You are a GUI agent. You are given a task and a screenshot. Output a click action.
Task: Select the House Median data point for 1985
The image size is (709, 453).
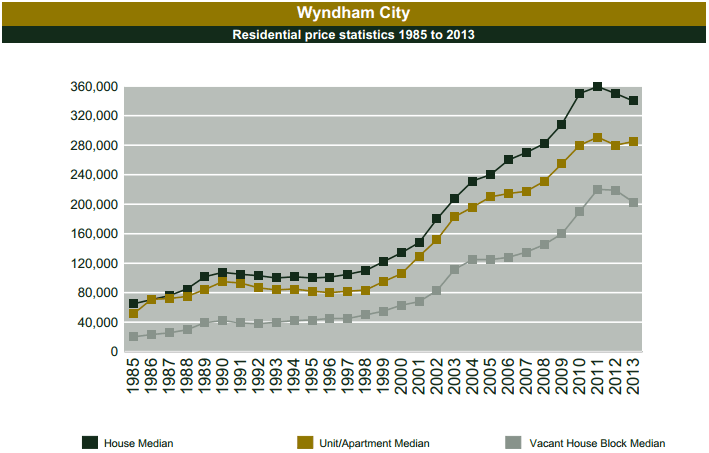[x=133, y=303]
